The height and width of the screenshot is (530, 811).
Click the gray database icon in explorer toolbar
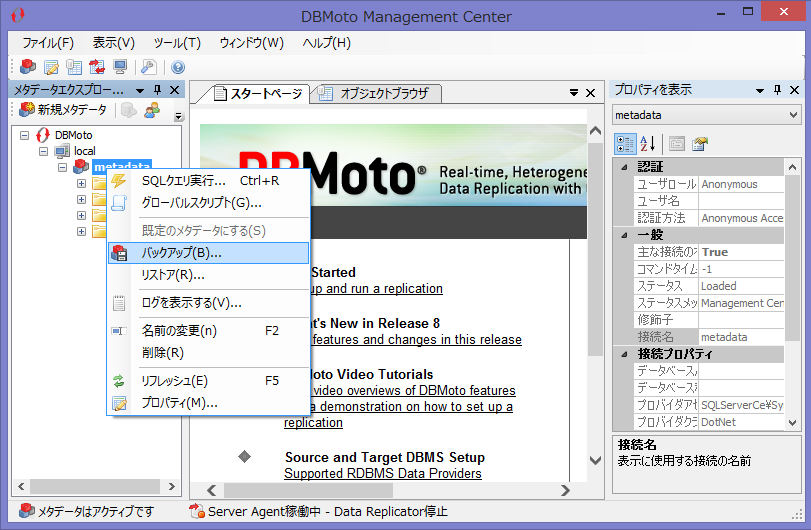[x=129, y=110]
